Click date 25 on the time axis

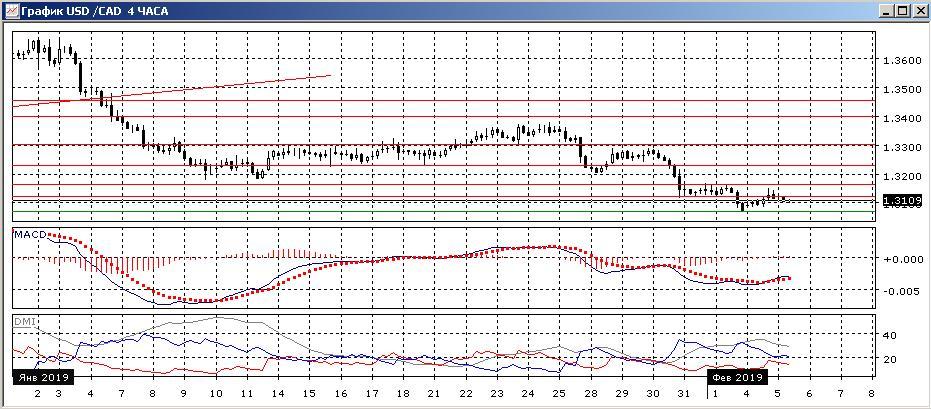coord(559,394)
